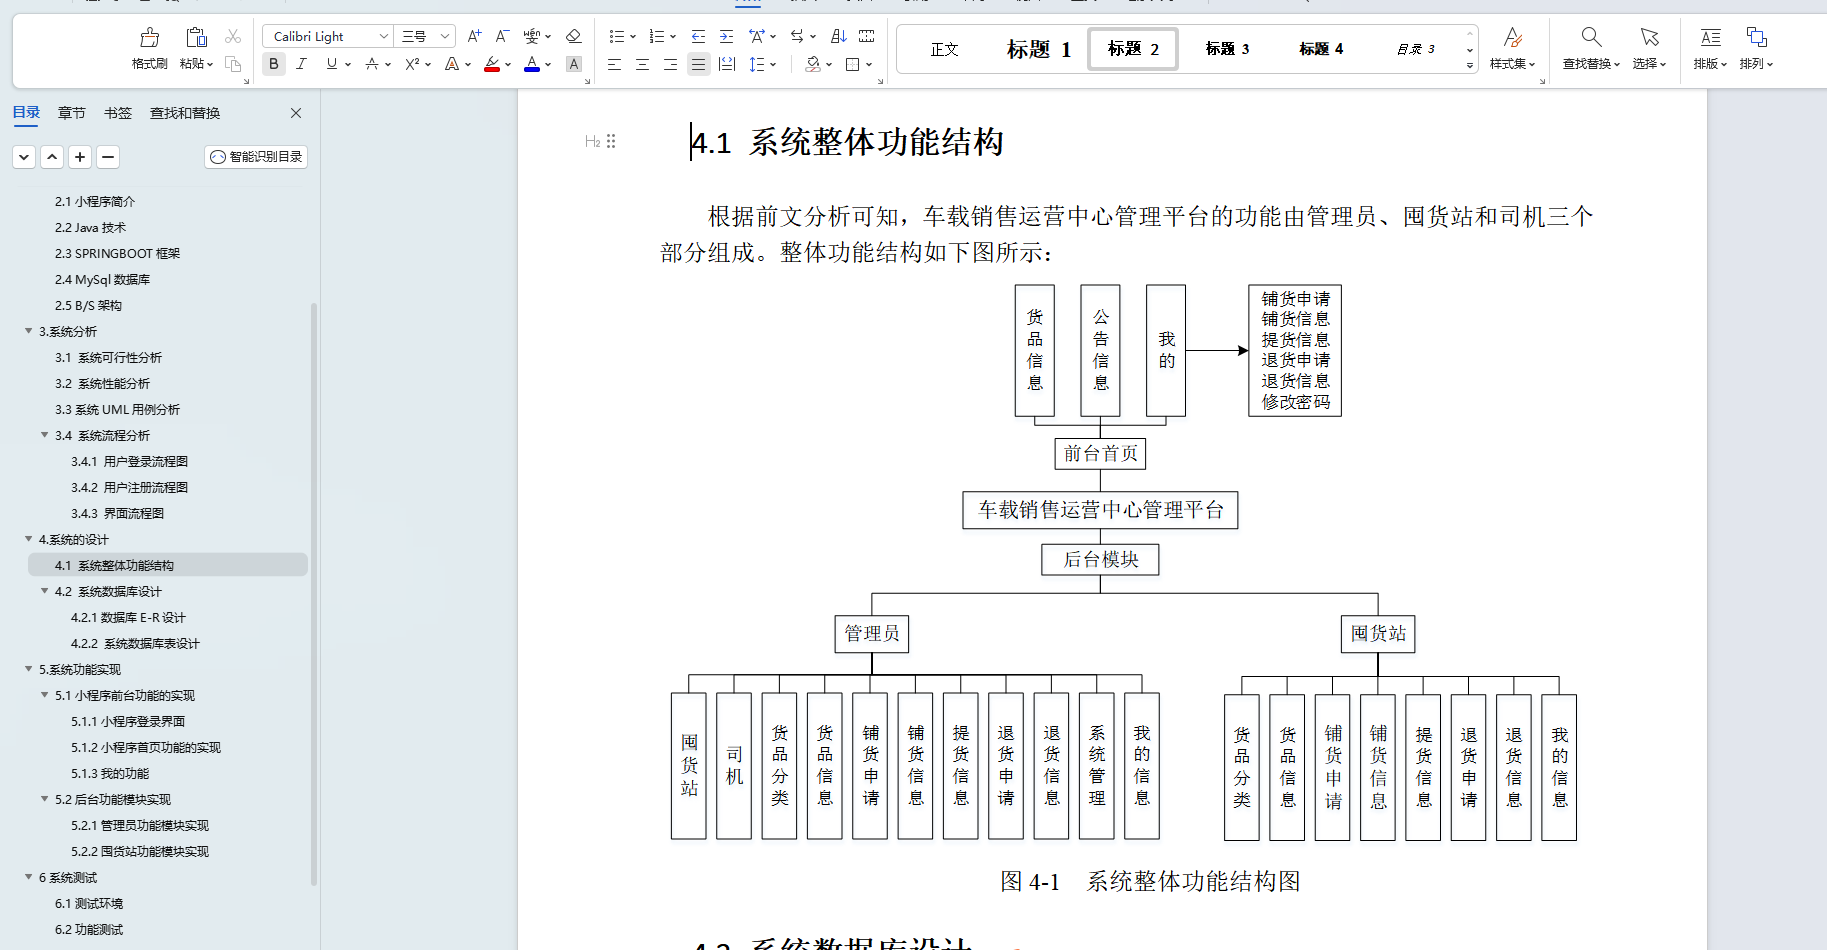
Task: Apply the 标题 1 style
Action: click(1038, 49)
